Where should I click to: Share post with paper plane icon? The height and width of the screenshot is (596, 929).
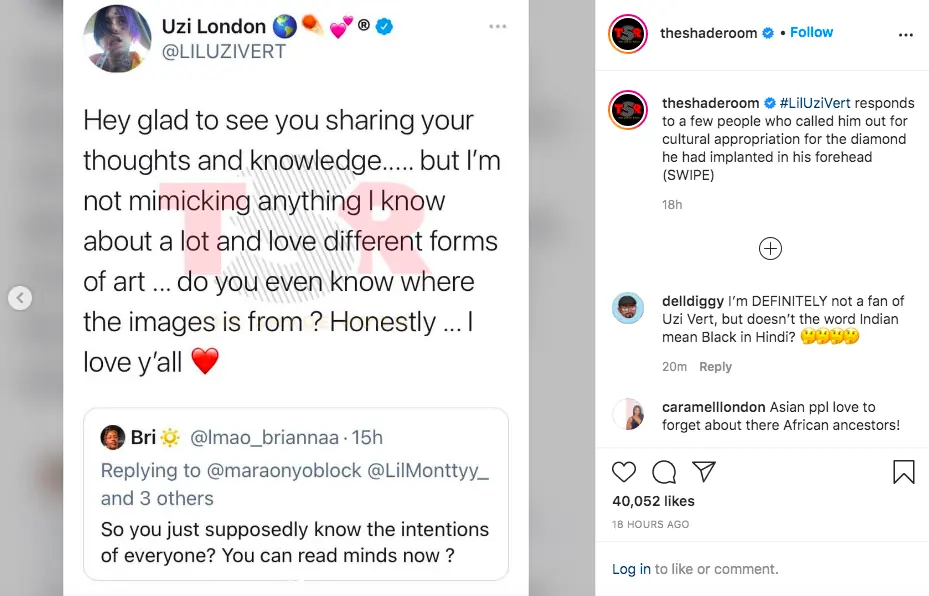704,472
